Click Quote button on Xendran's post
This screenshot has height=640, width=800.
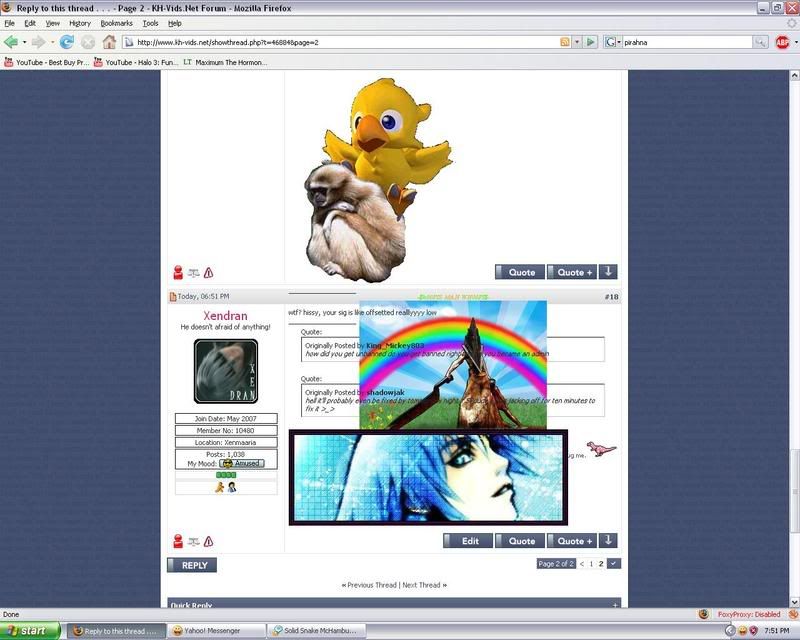(x=520, y=540)
